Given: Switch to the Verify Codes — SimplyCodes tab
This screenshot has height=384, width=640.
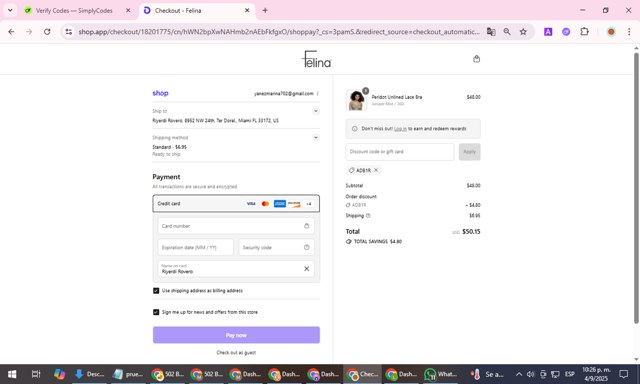Looking at the screenshot, I should coord(73,11).
